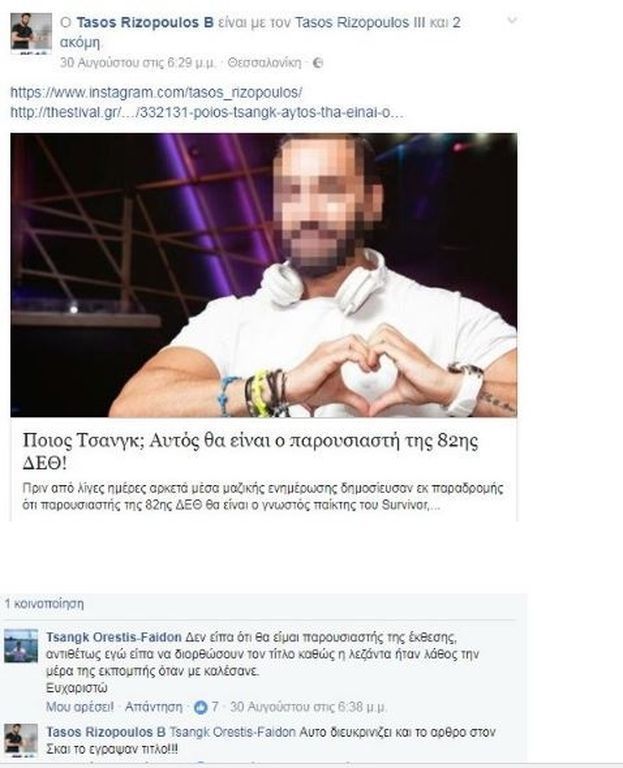Click the article headline 'Ποιος Τσανγκ;'
Image resolution: width=623 pixels, height=768 pixels.
click(x=251, y=451)
